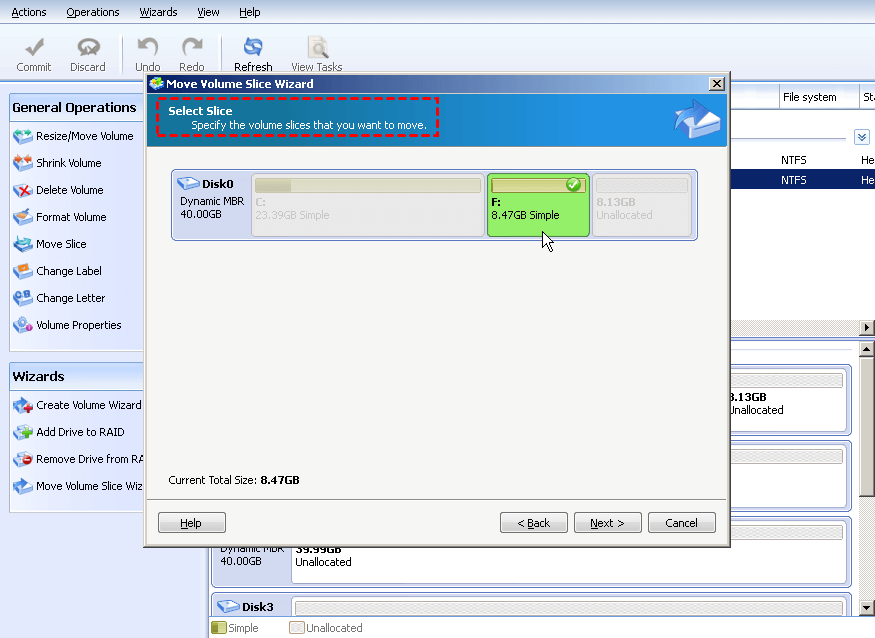
Task: Click the Redo arrow icon
Action: [192, 47]
